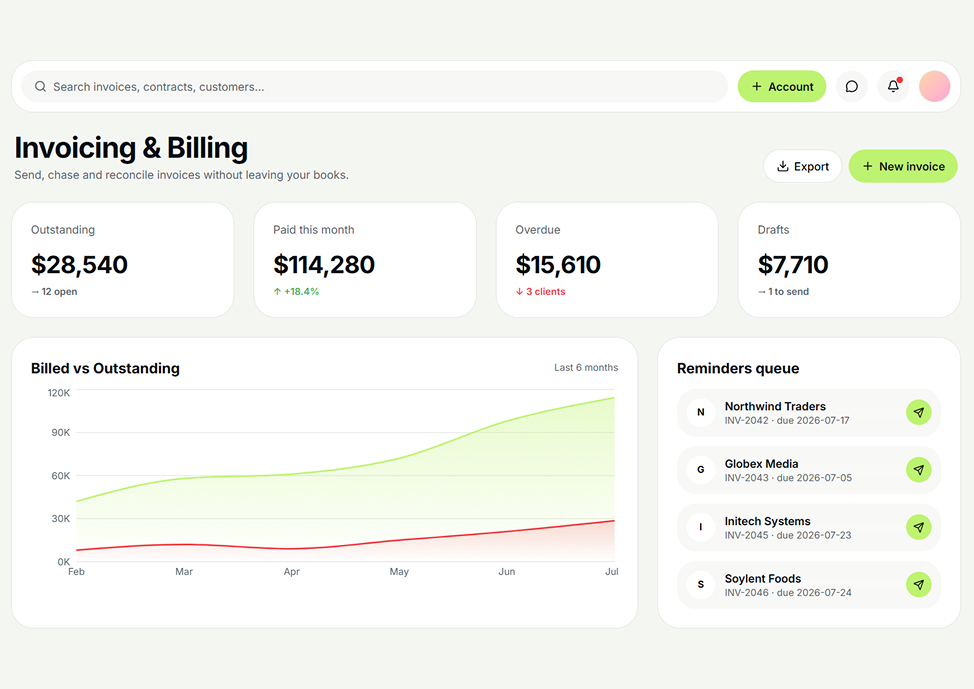This screenshot has width=974, height=689.
Task: Select the Initech Systems reminder name
Action: (x=767, y=521)
